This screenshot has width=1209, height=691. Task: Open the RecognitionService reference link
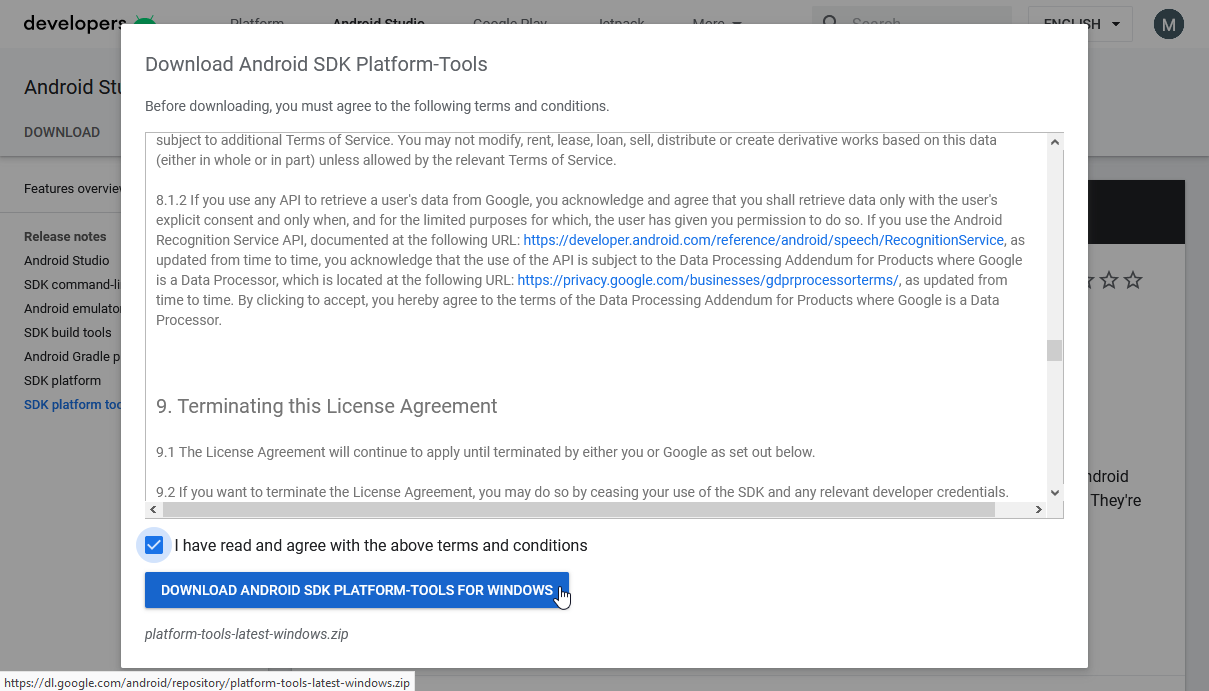764,240
